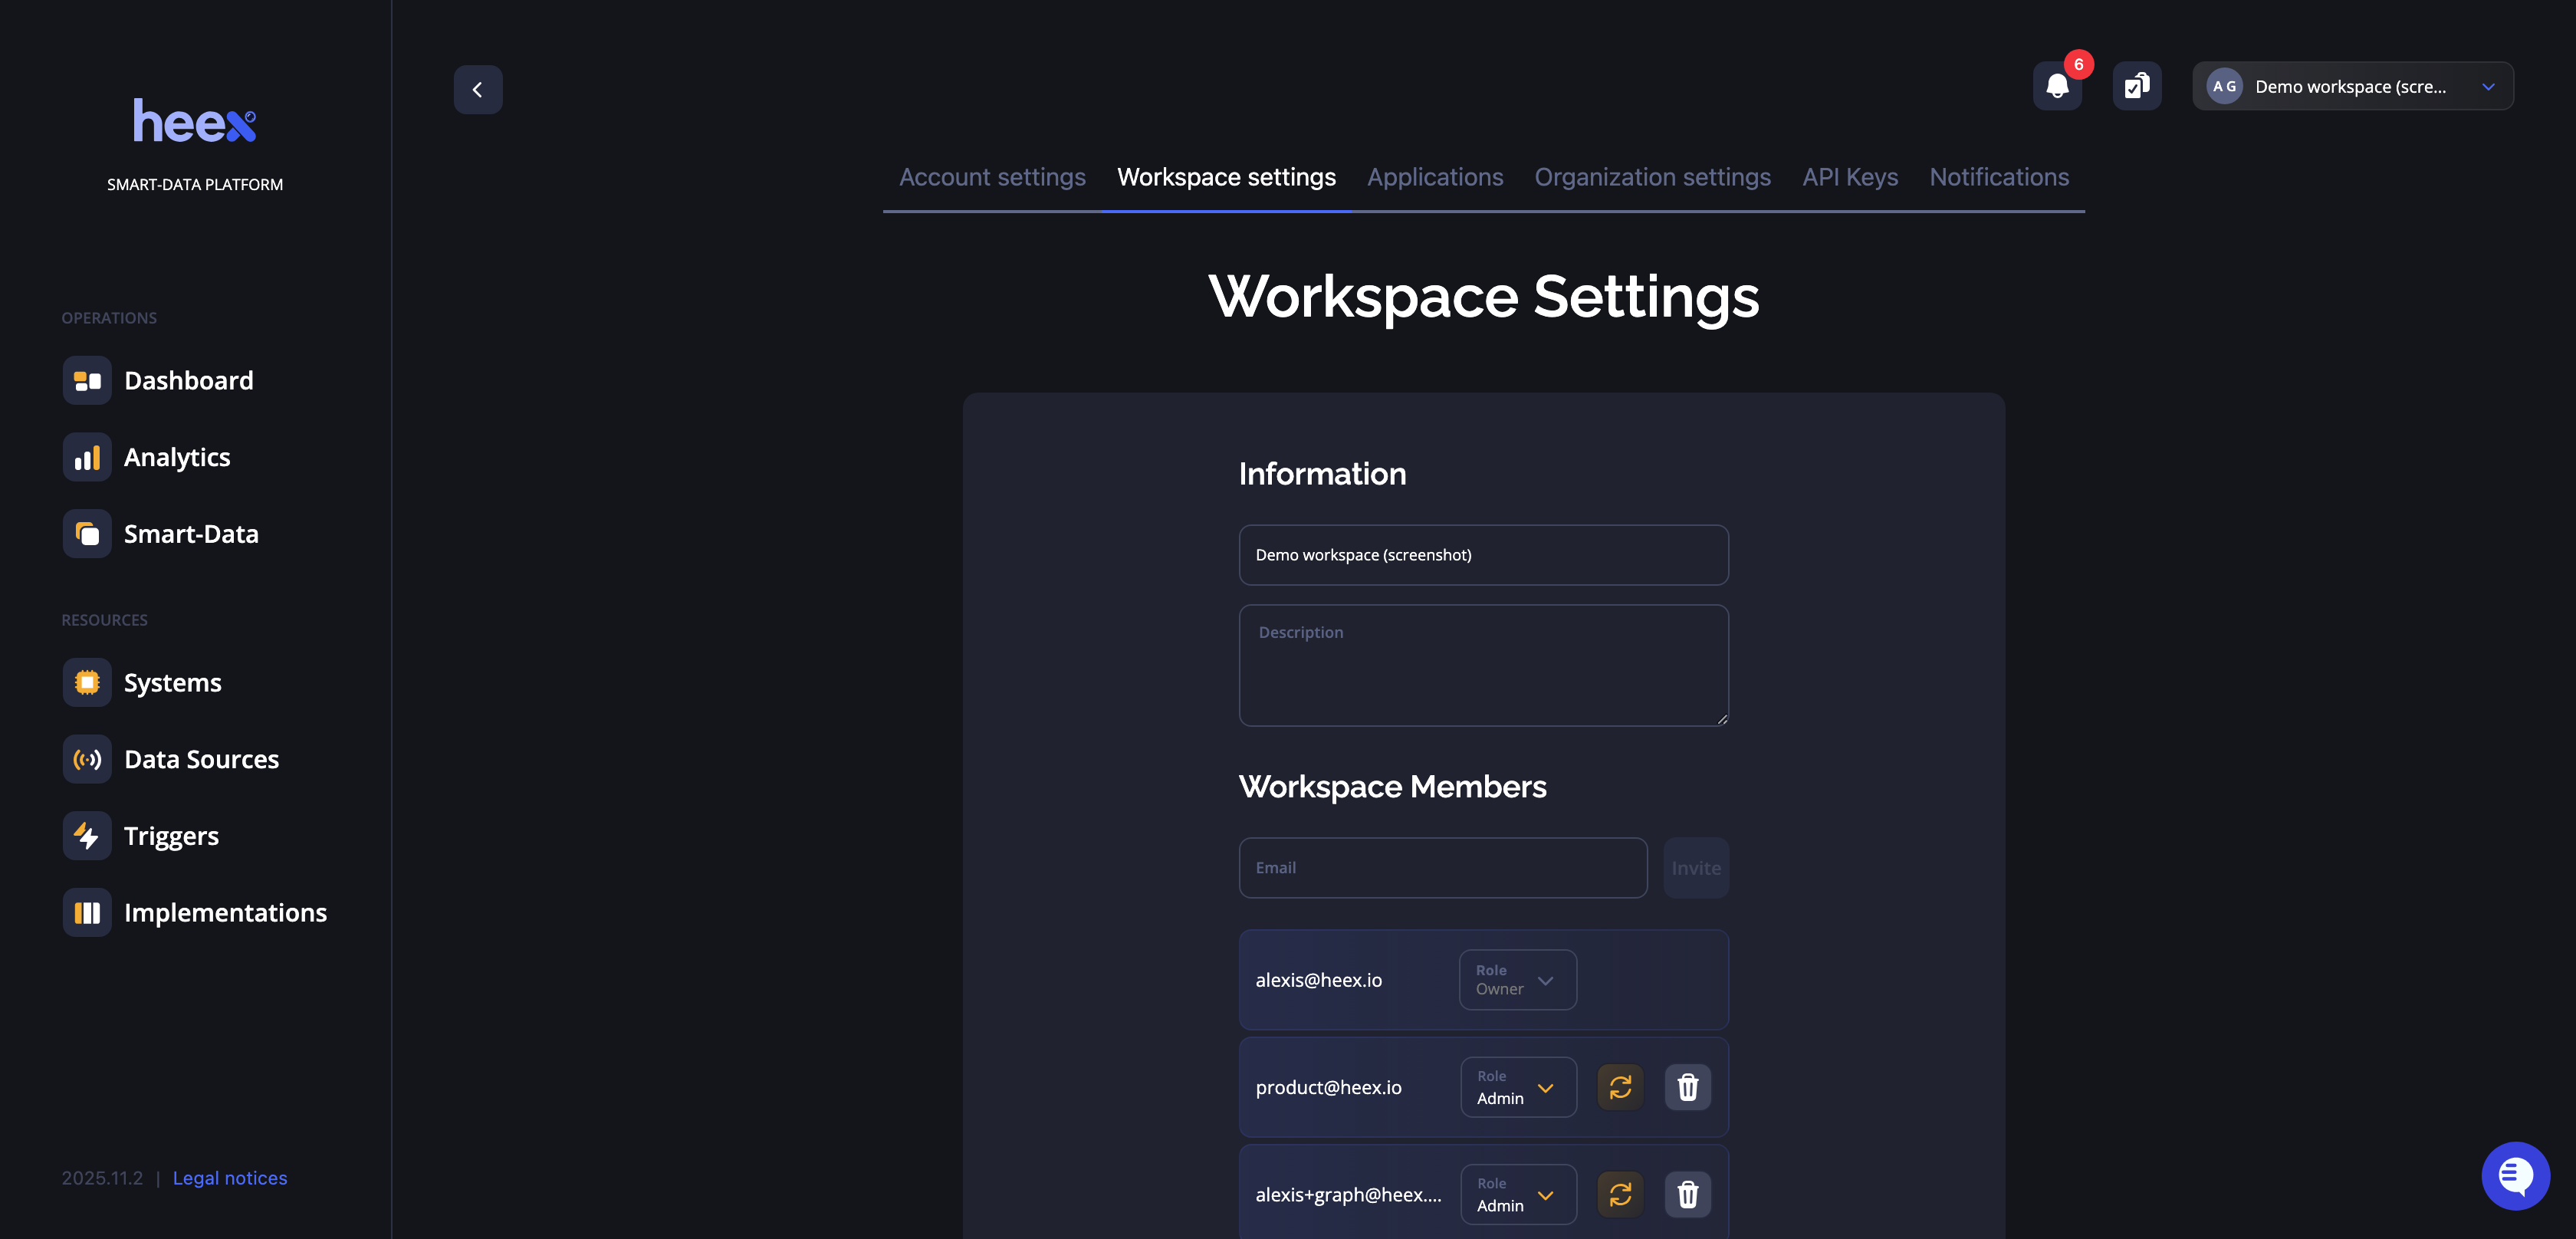The width and height of the screenshot is (2576, 1239).
Task: Open the Analytics section
Action: [x=177, y=456]
